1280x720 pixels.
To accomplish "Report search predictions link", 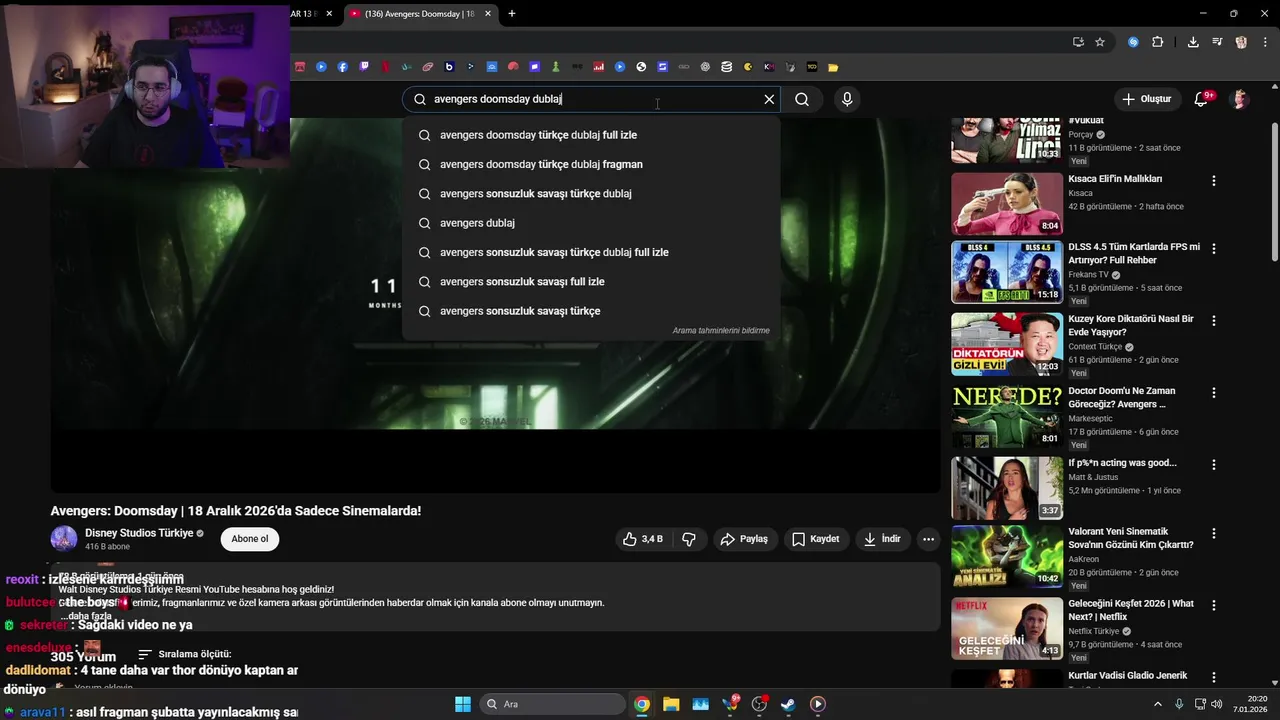I will click(721, 330).
